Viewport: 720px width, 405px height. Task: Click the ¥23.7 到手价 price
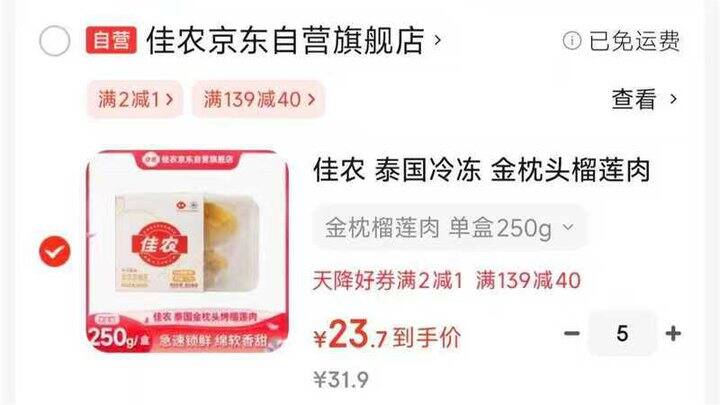point(387,335)
